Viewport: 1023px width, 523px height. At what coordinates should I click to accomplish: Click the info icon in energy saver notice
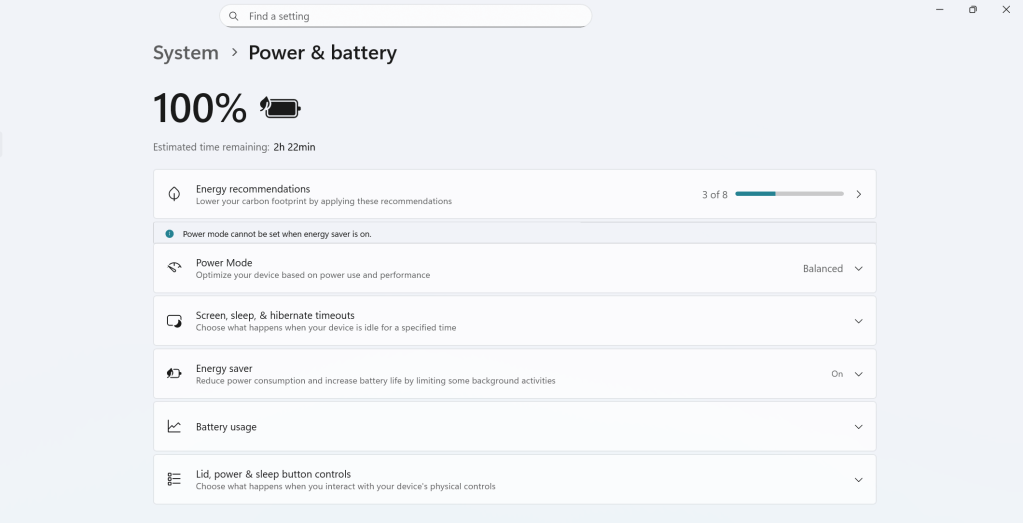coord(170,233)
